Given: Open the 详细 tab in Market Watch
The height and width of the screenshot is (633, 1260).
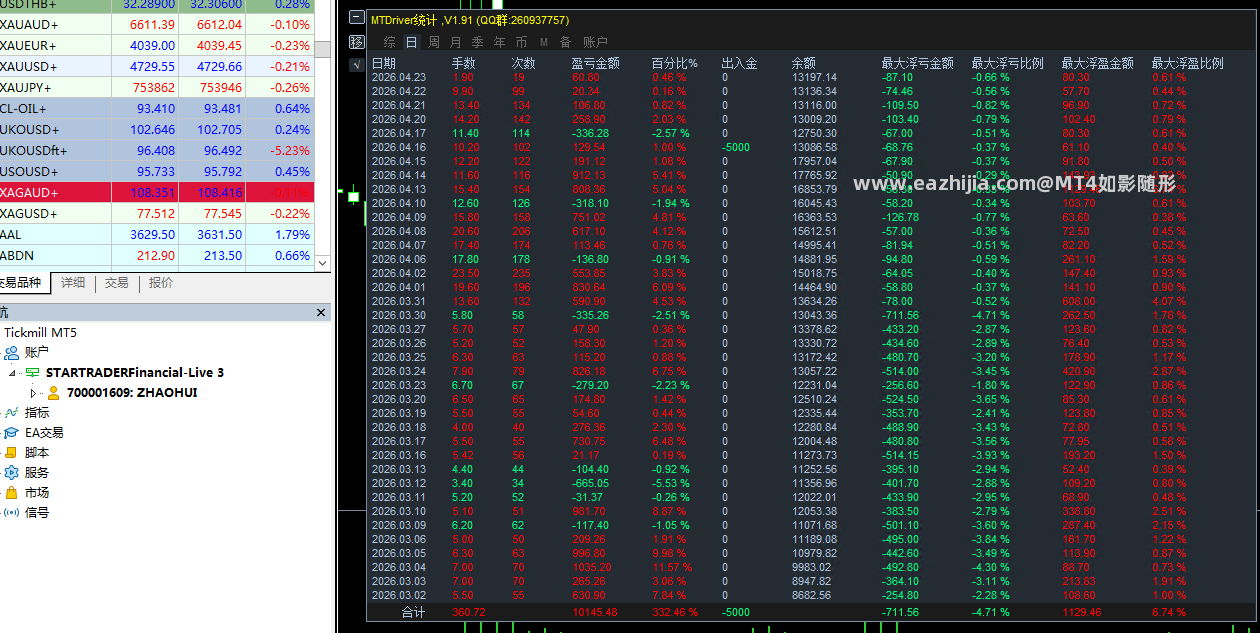Looking at the screenshot, I should pos(73,283).
